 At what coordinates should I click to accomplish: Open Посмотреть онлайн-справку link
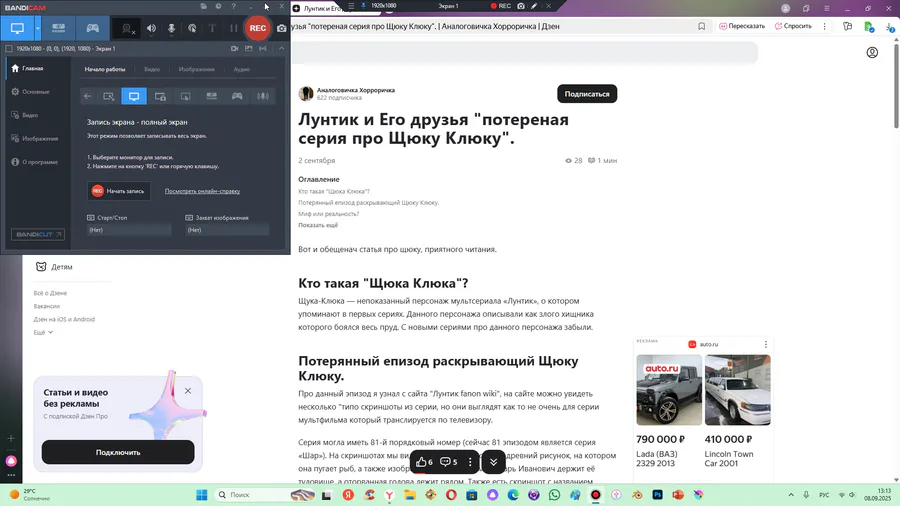click(x=202, y=191)
